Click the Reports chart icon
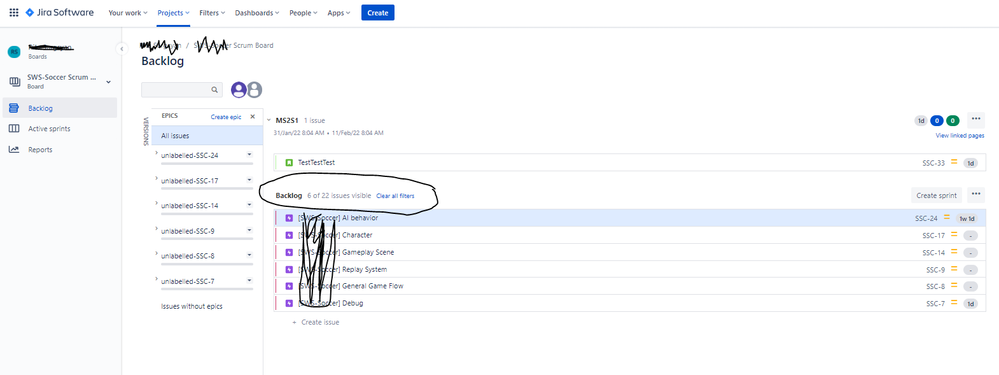 click(13, 150)
